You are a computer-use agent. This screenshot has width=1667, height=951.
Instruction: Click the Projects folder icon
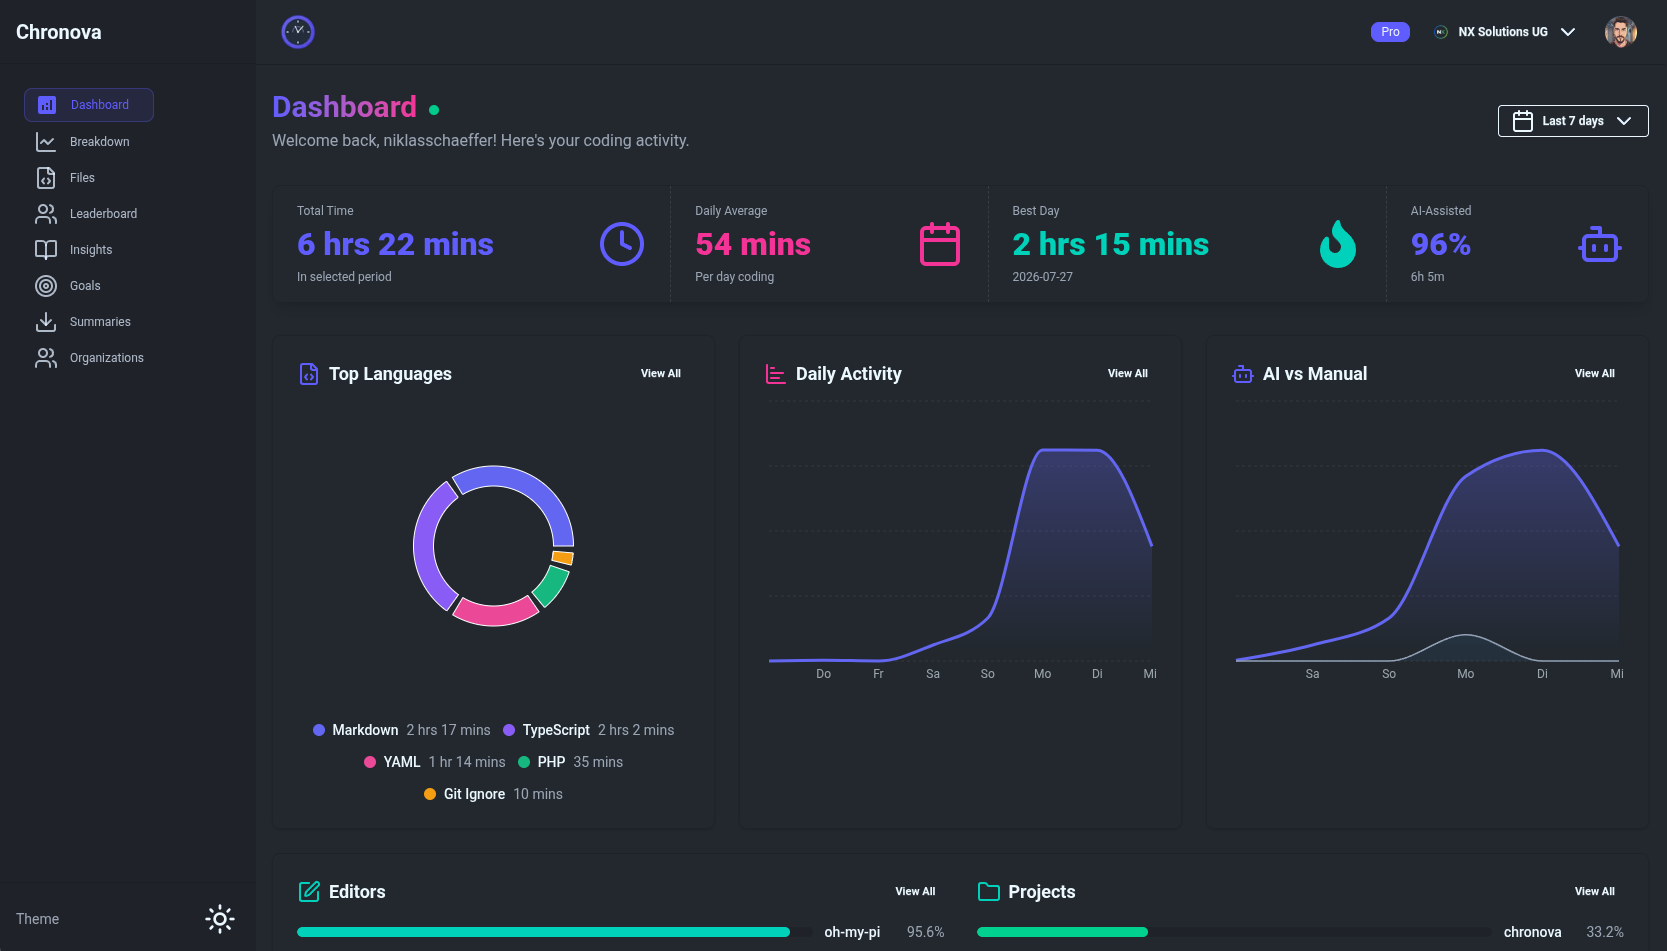tap(989, 891)
